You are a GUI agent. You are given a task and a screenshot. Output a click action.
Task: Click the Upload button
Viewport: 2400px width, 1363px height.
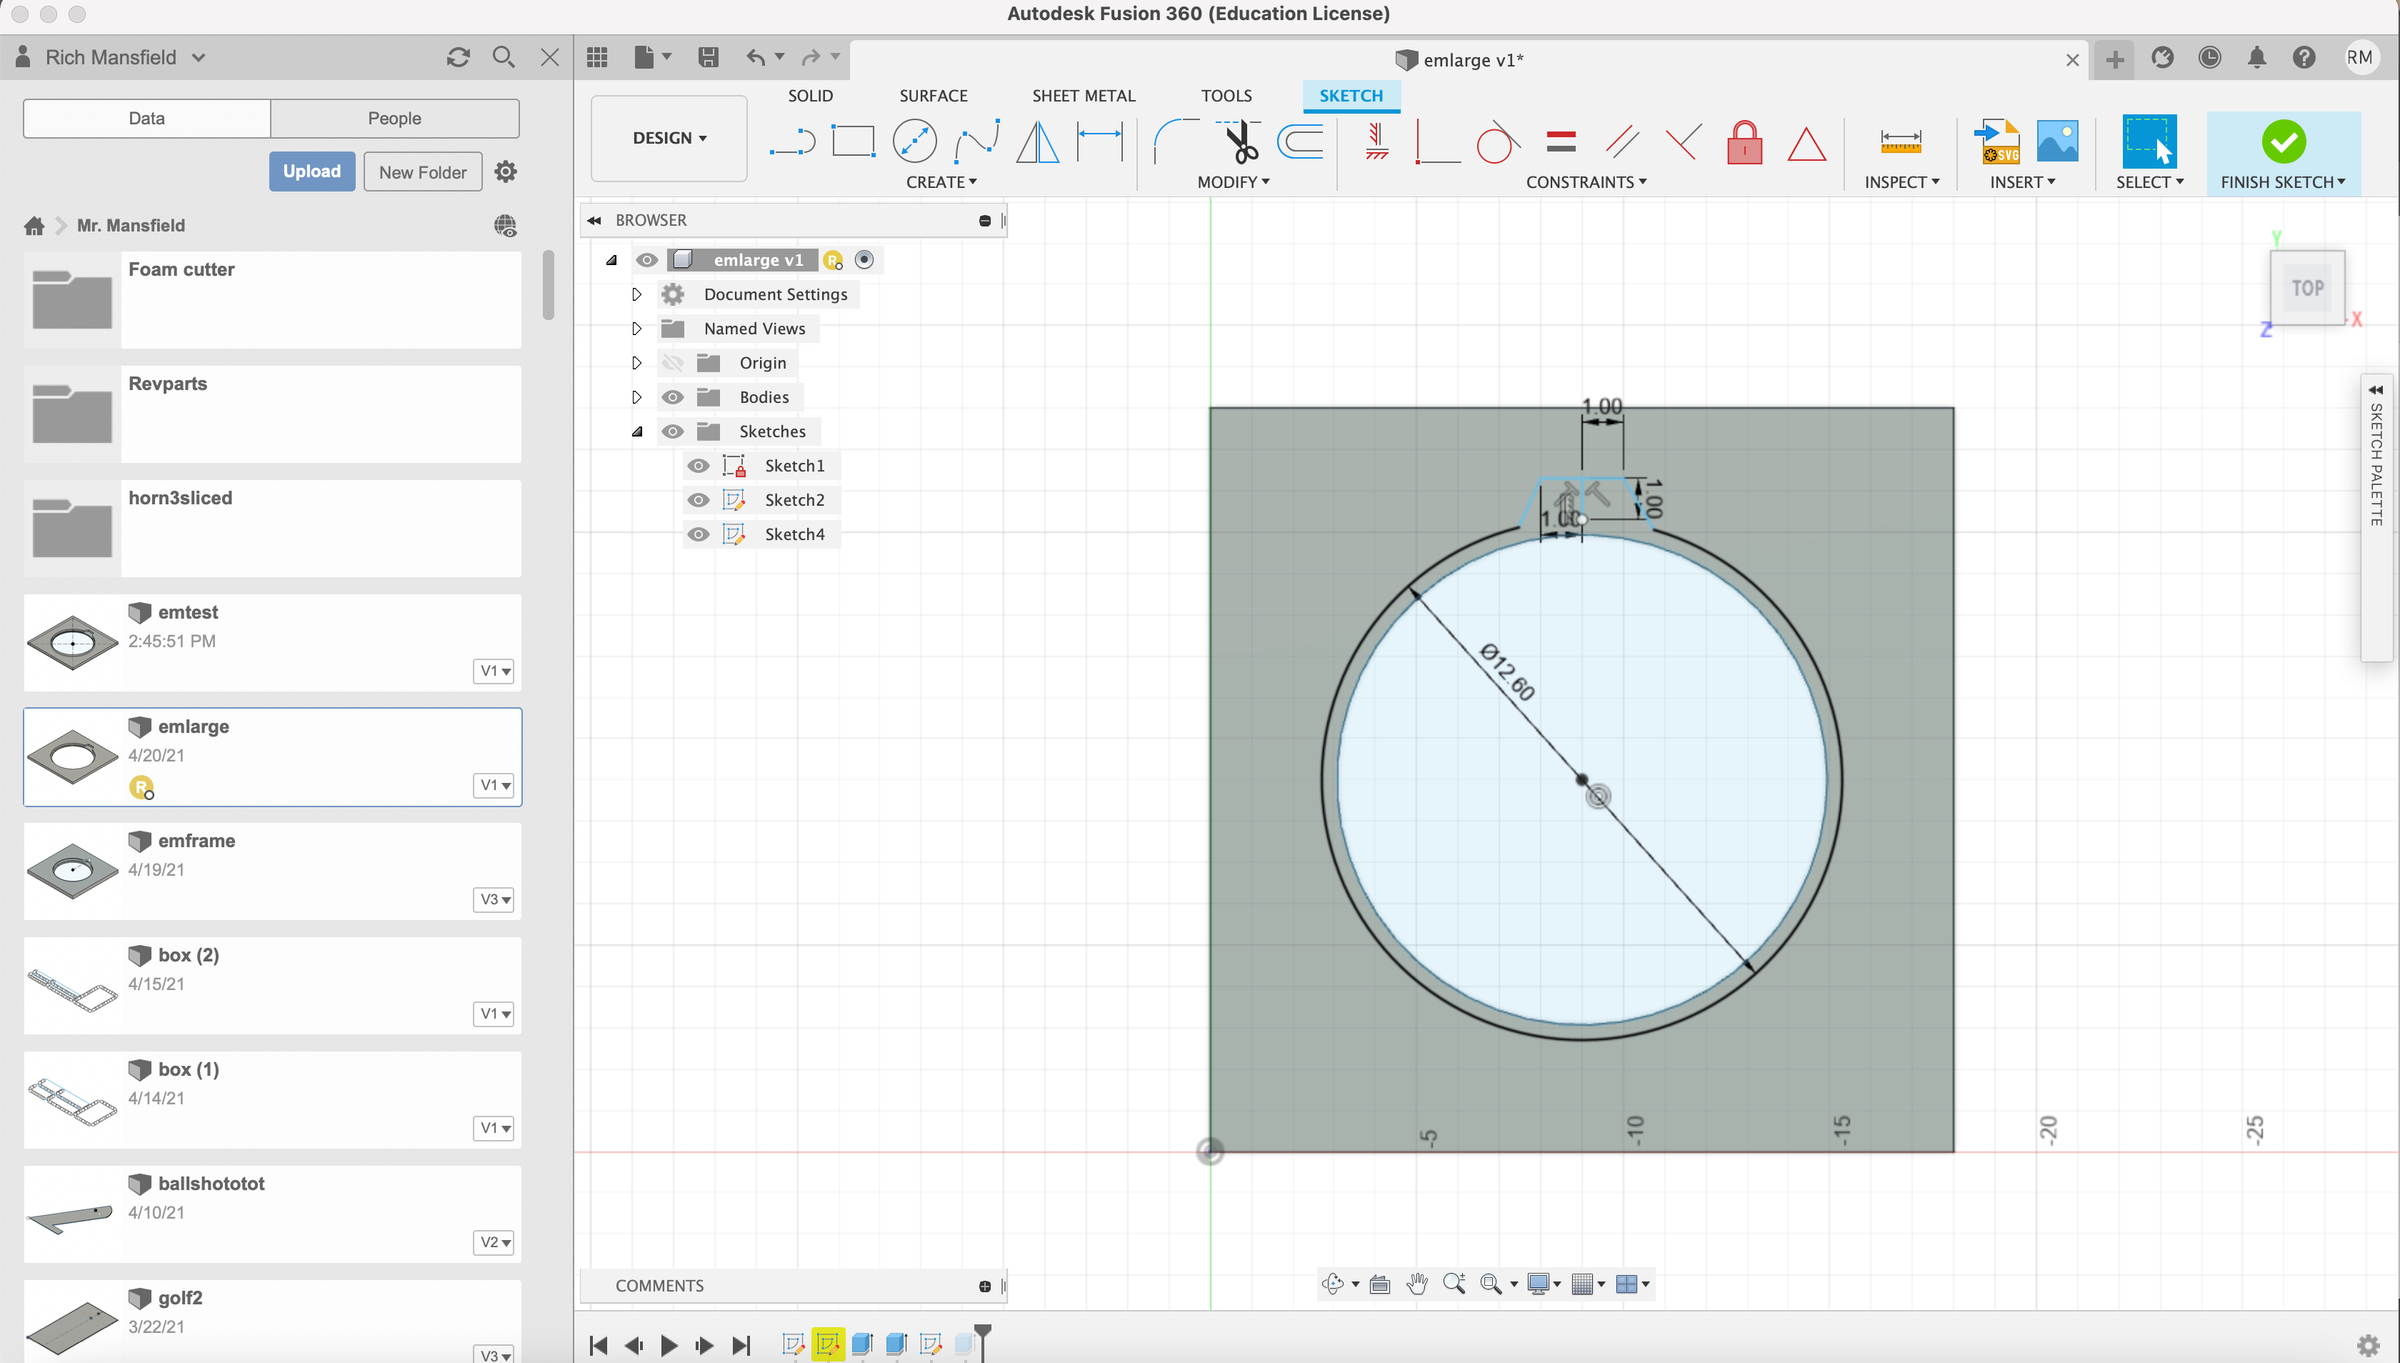pyautogui.click(x=311, y=171)
